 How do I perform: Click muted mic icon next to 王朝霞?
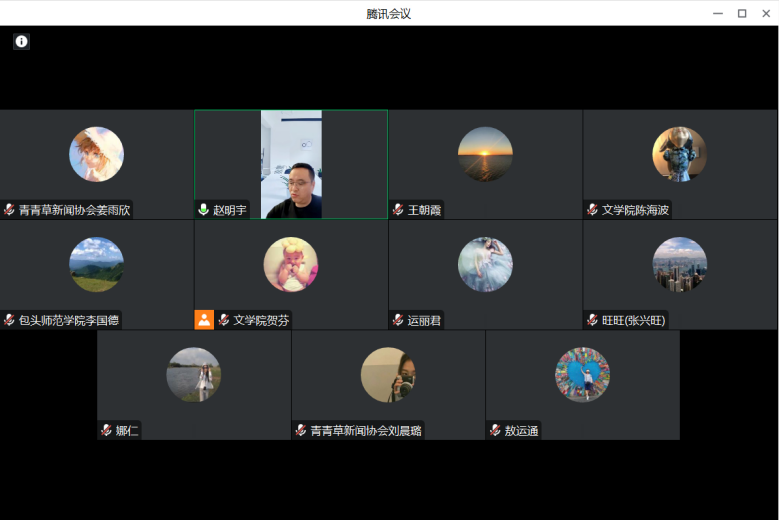pos(398,210)
